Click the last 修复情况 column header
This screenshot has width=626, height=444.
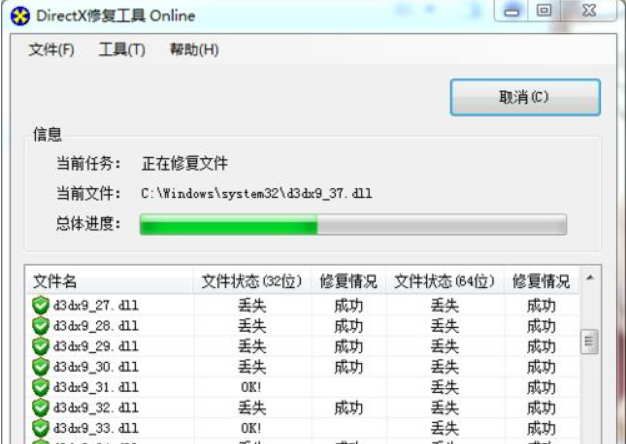point(541,281)
